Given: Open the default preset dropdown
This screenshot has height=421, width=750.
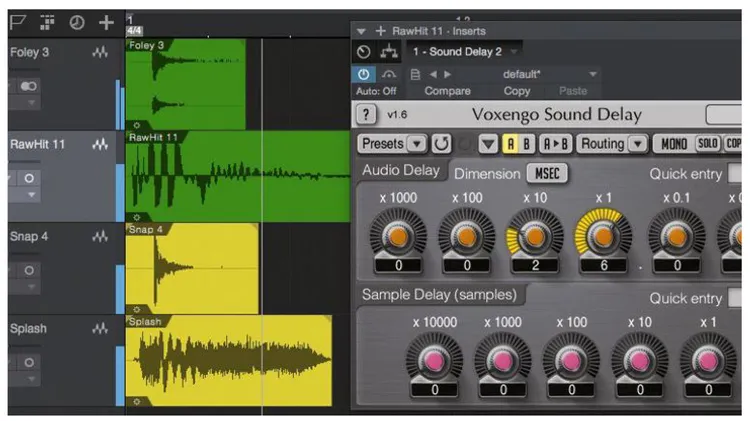Looking at the screenshot, I should (x=593, y=74).
